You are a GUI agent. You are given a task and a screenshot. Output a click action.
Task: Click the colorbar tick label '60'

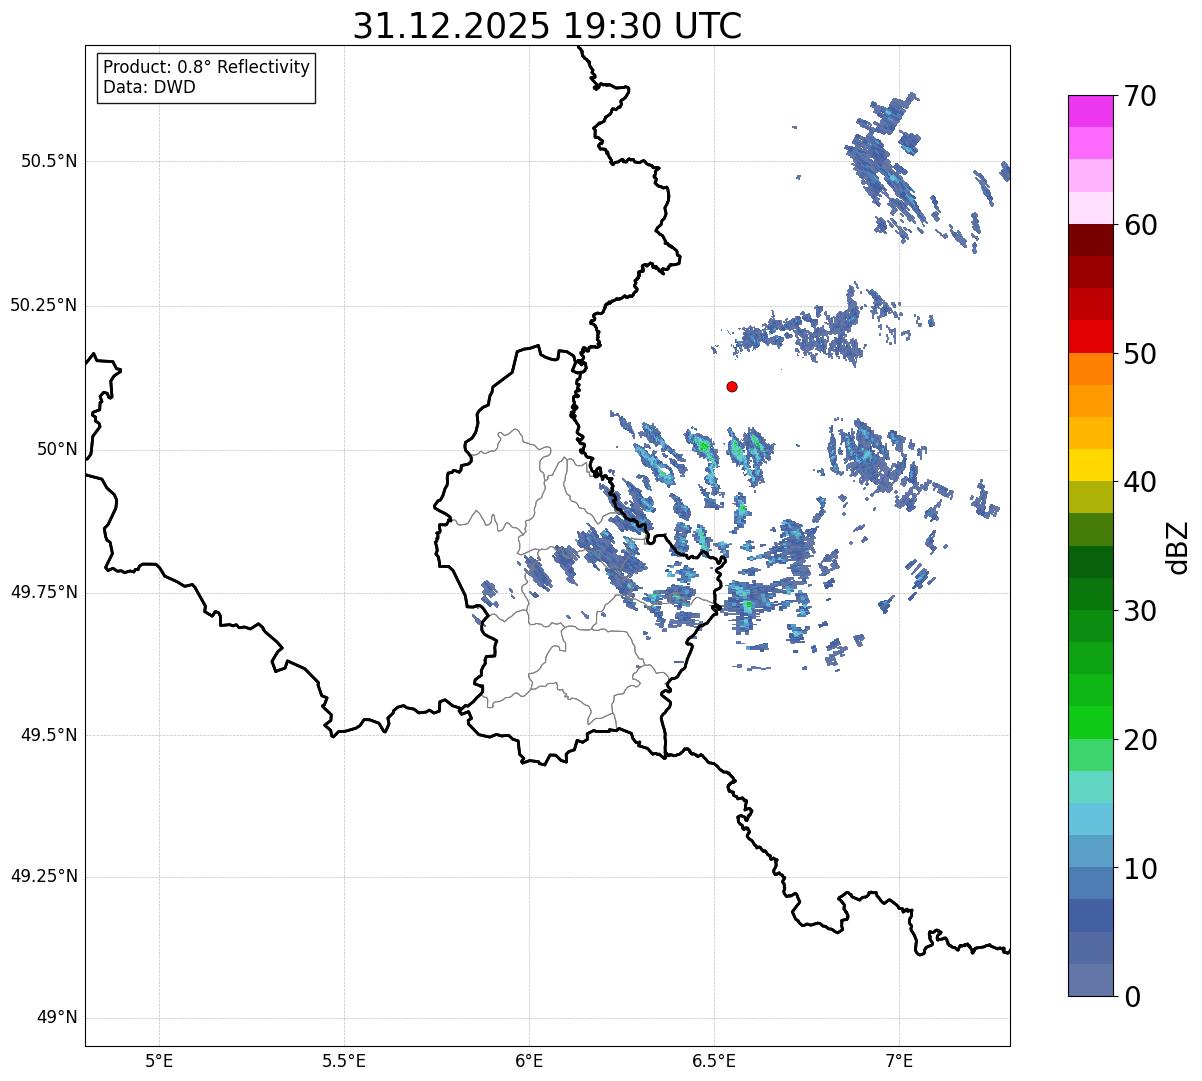click(1139, 225)
